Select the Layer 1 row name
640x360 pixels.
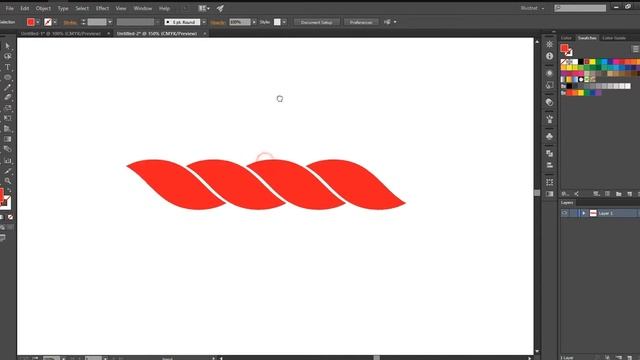click(605, 213)
